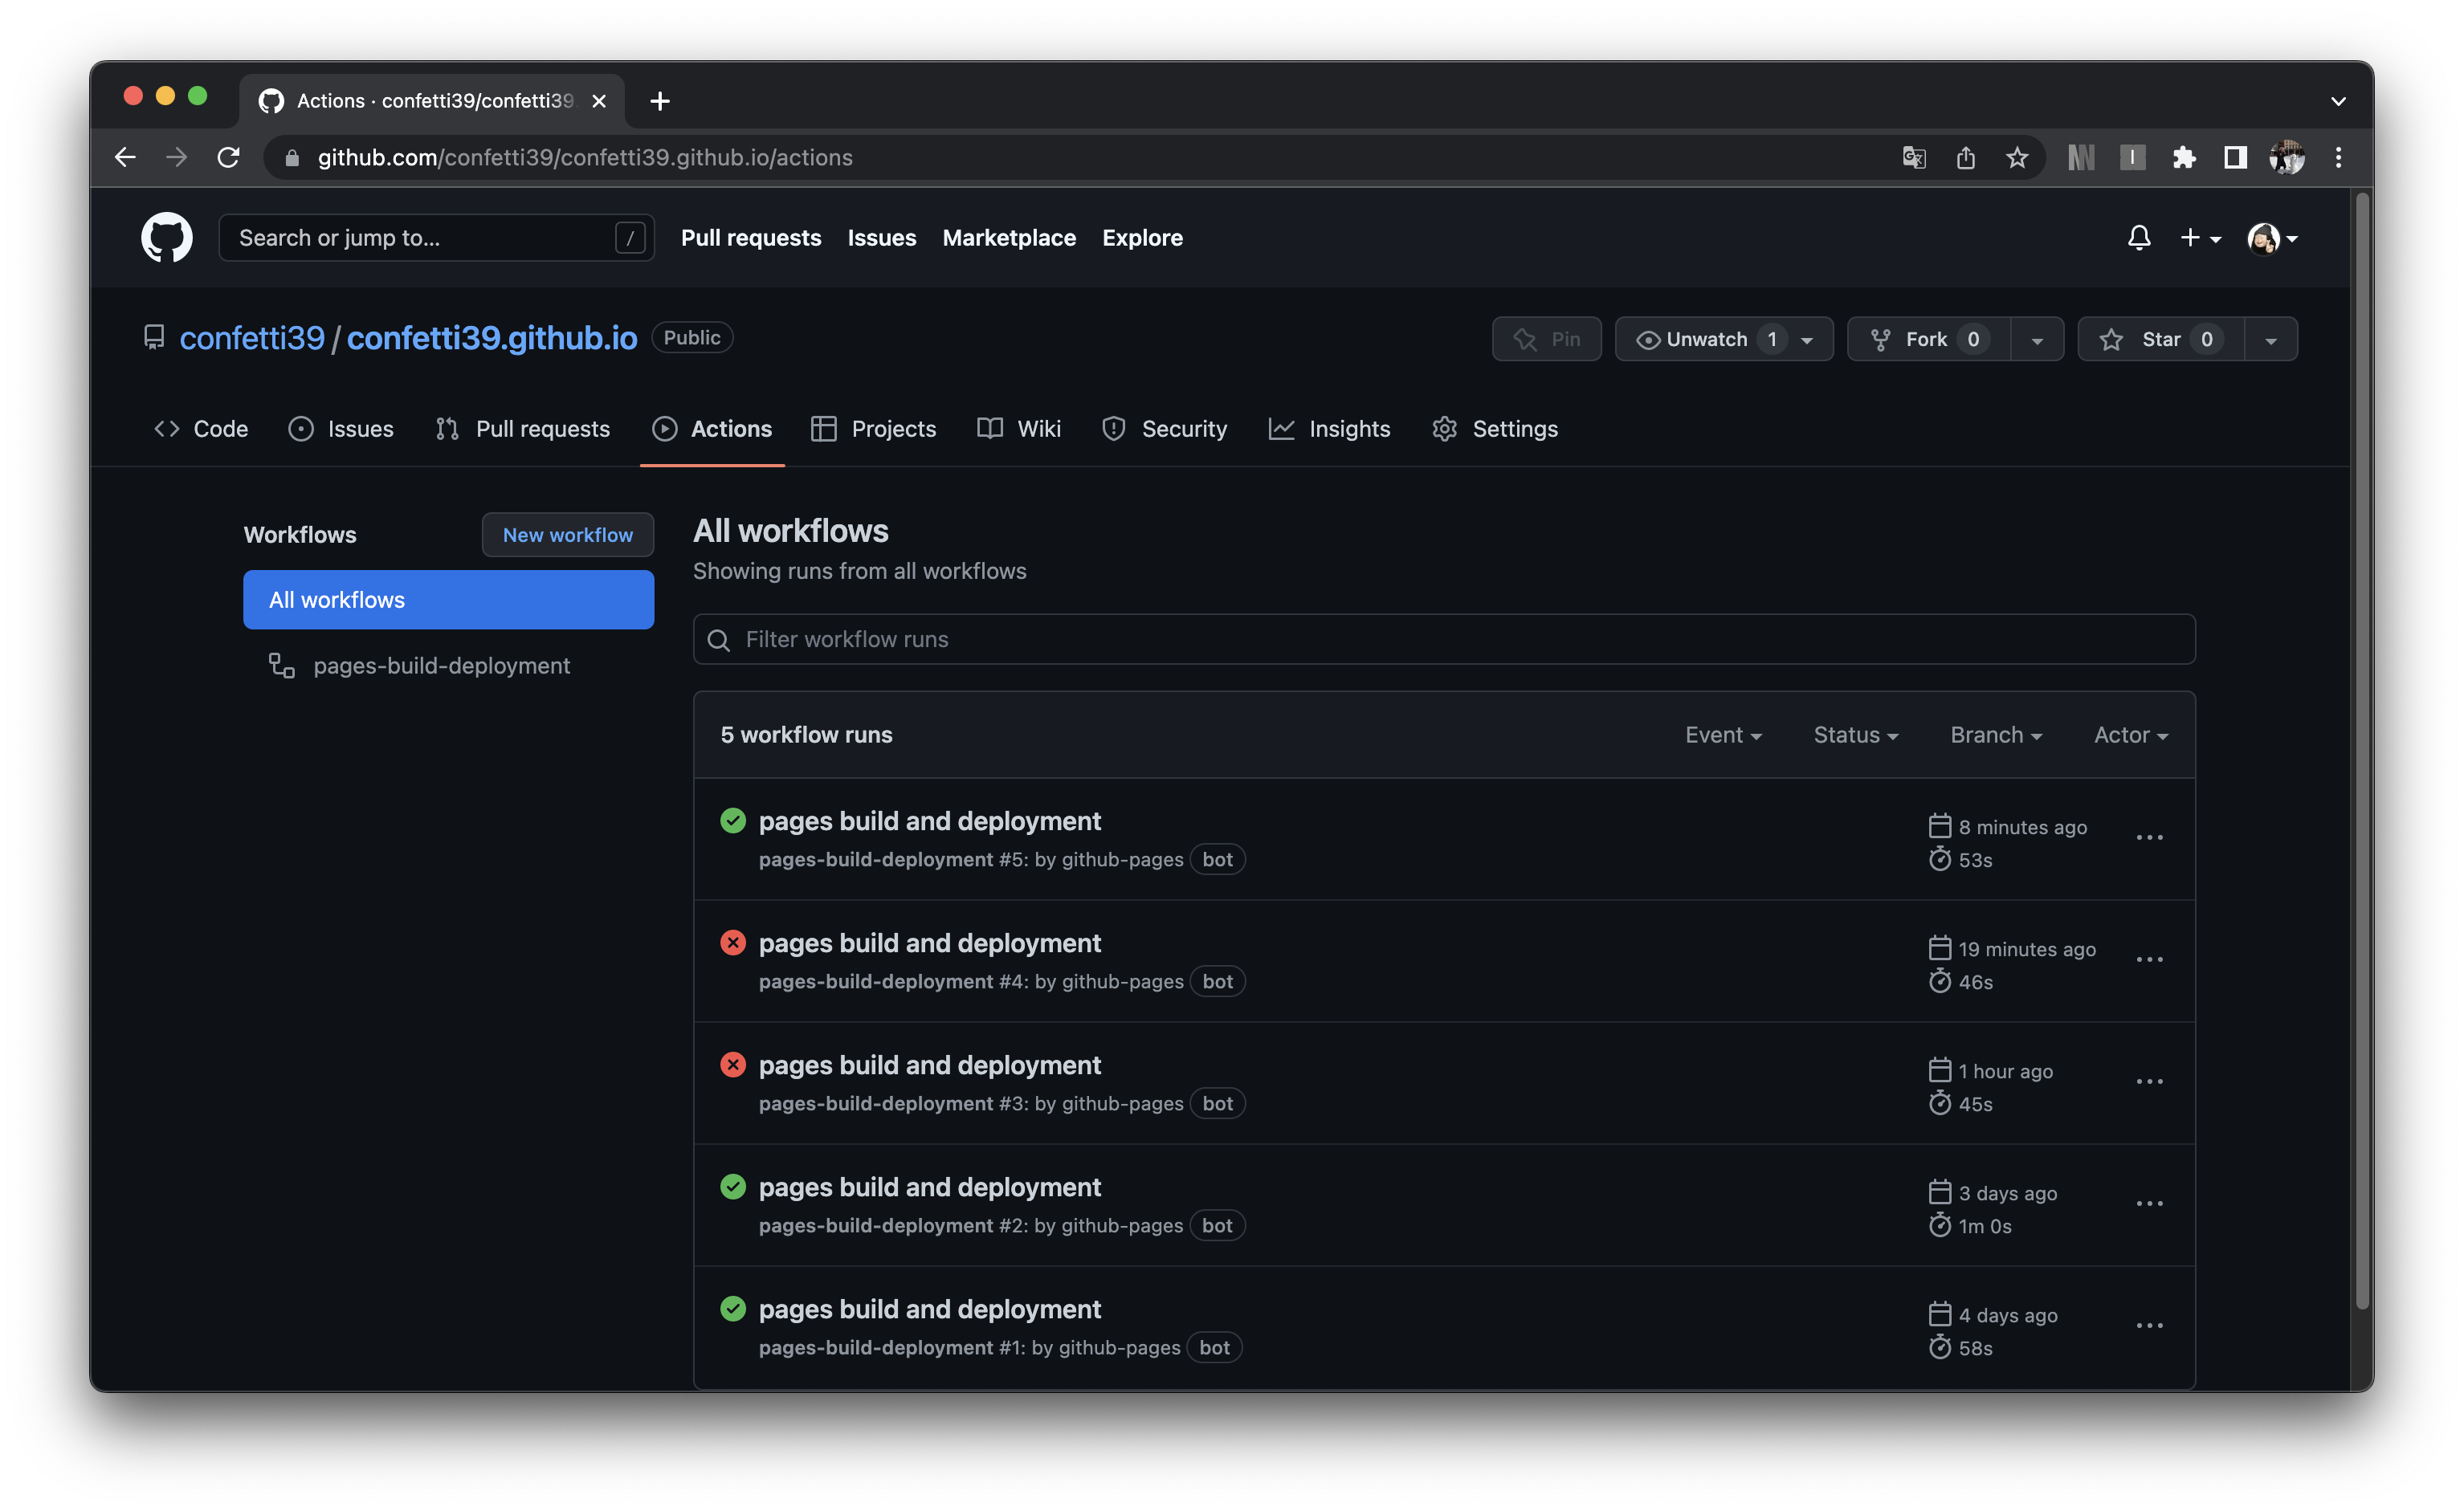This screenshot has height=1511, width=2464.
Task: Open three-dot menu for run #5
Action: coord(2149,838)
